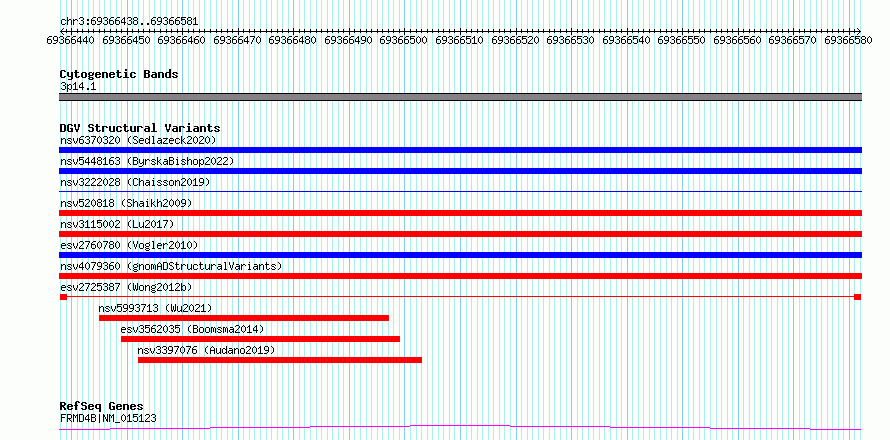Click ruler coordinate 69366520
This screenshot has width=890, height=440.
[515, 40]
